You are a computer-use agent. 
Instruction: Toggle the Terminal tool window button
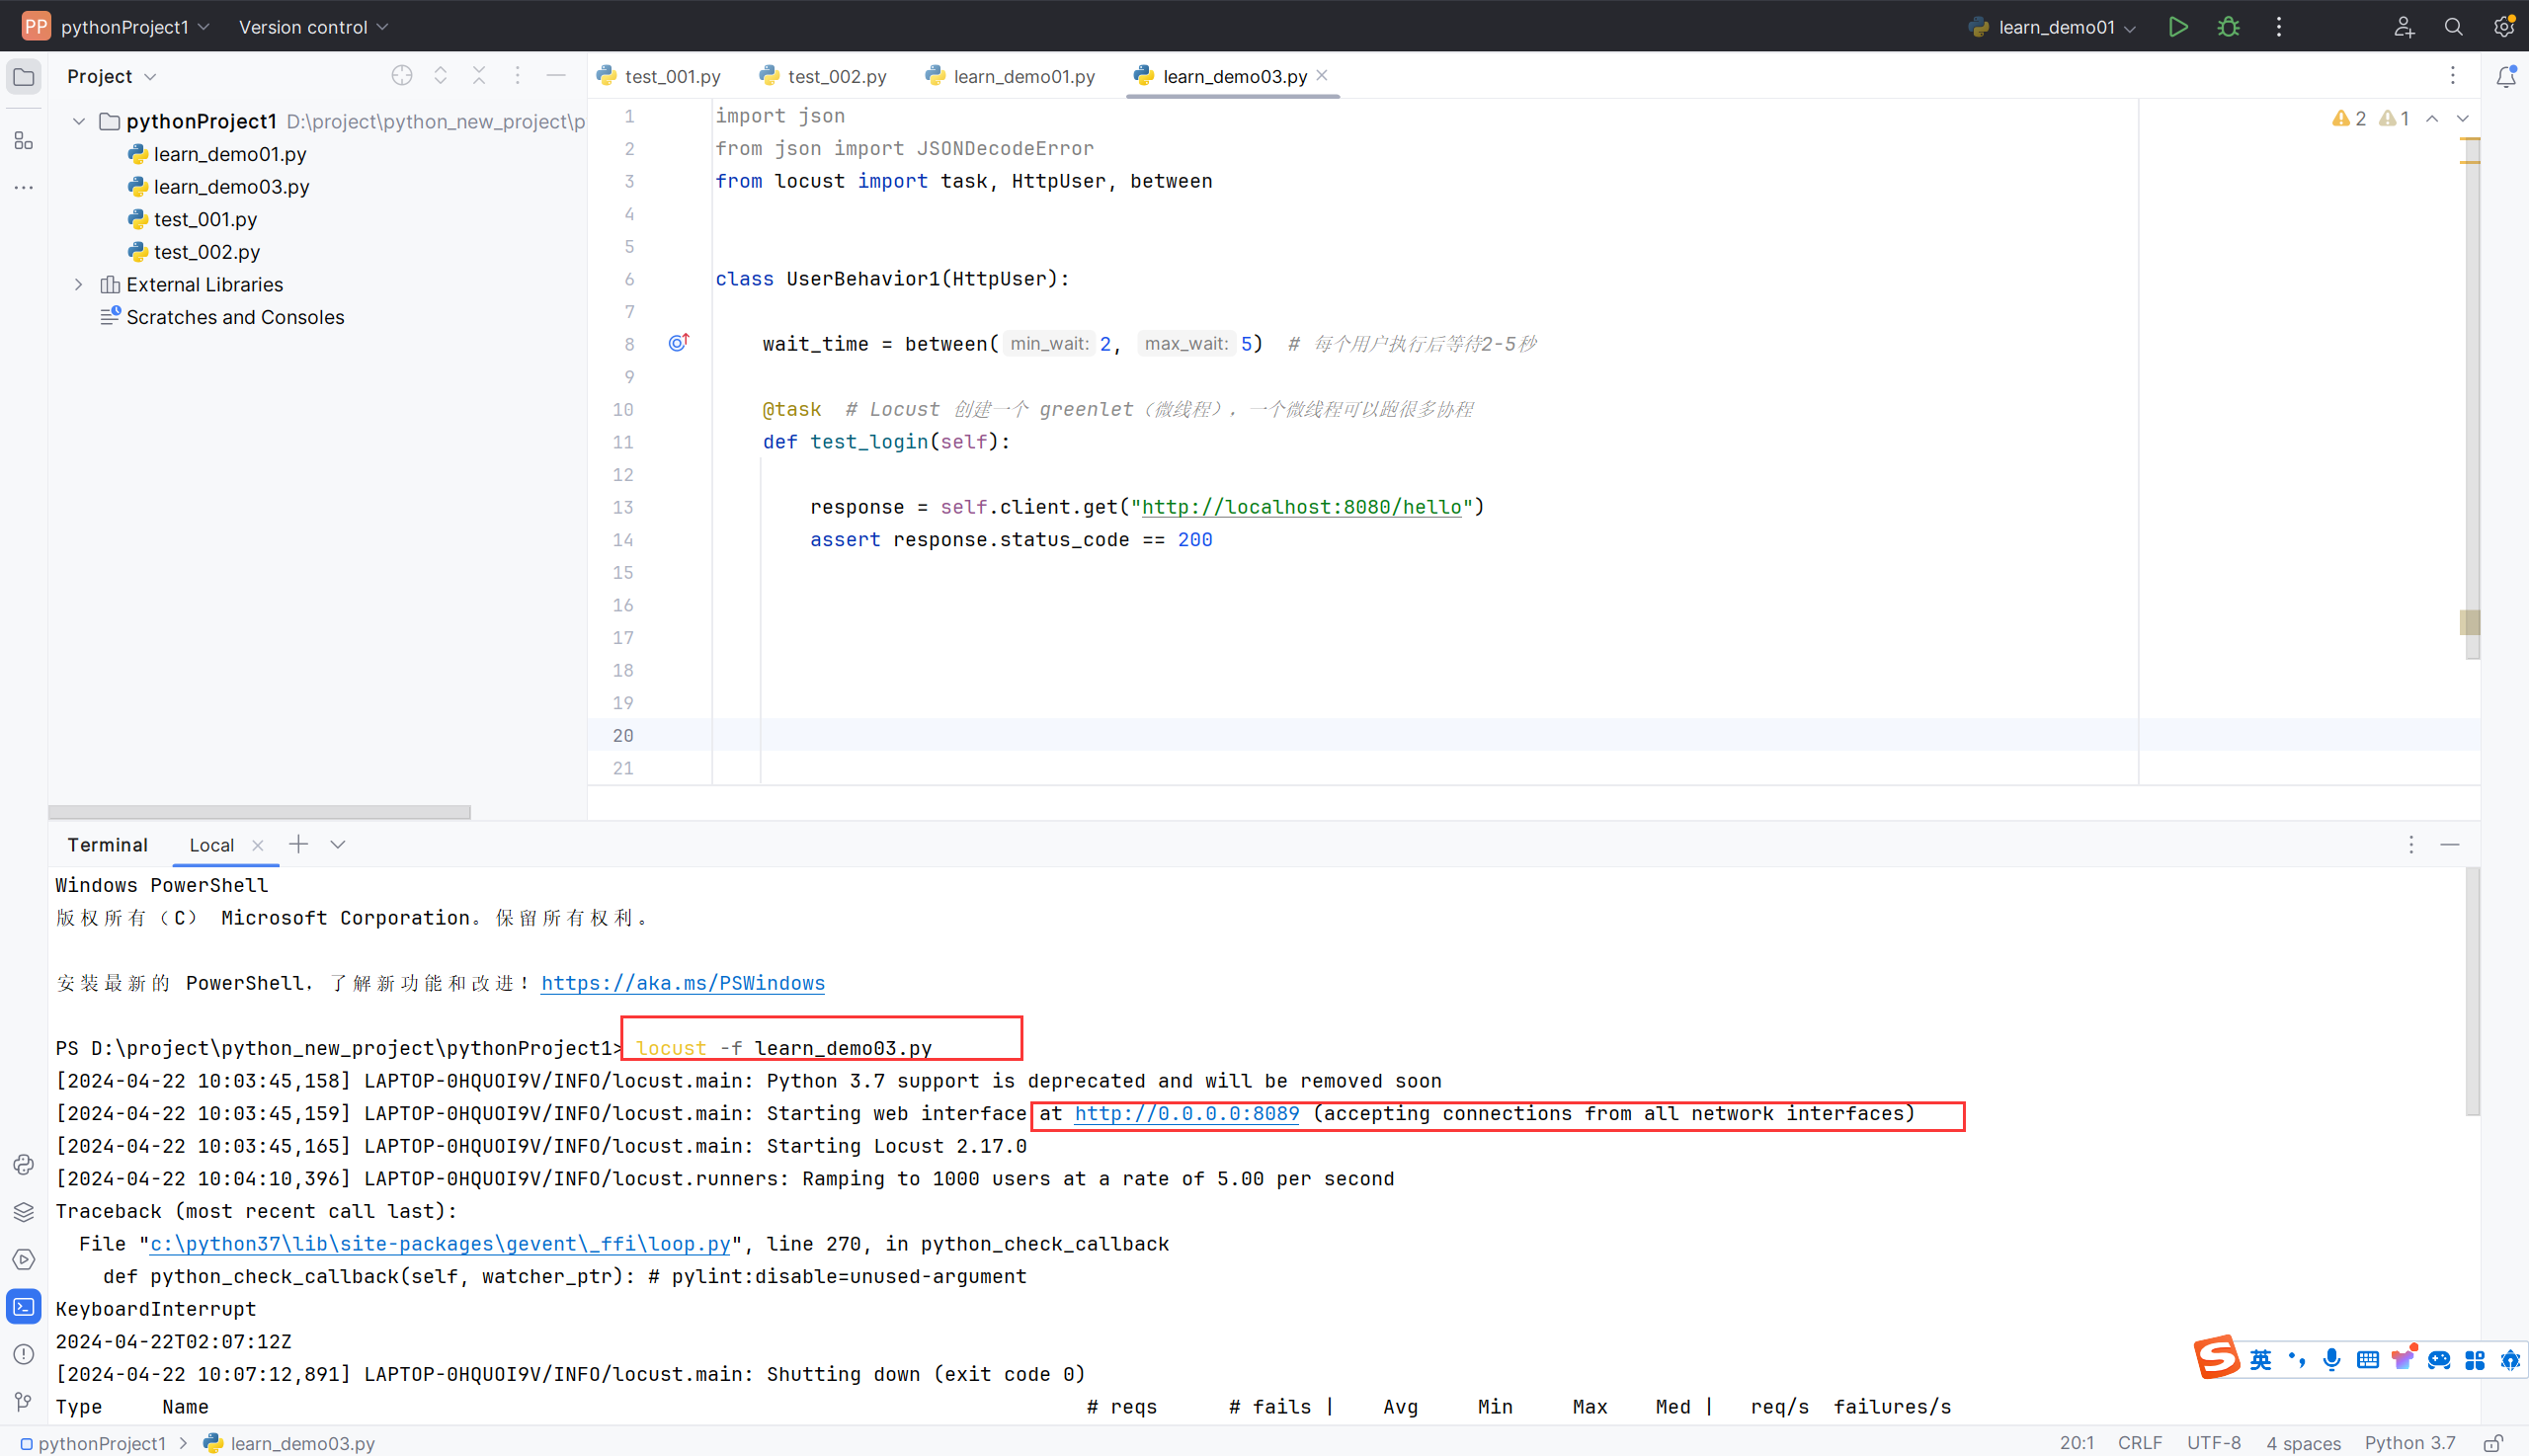click(x=24, y=1306)
